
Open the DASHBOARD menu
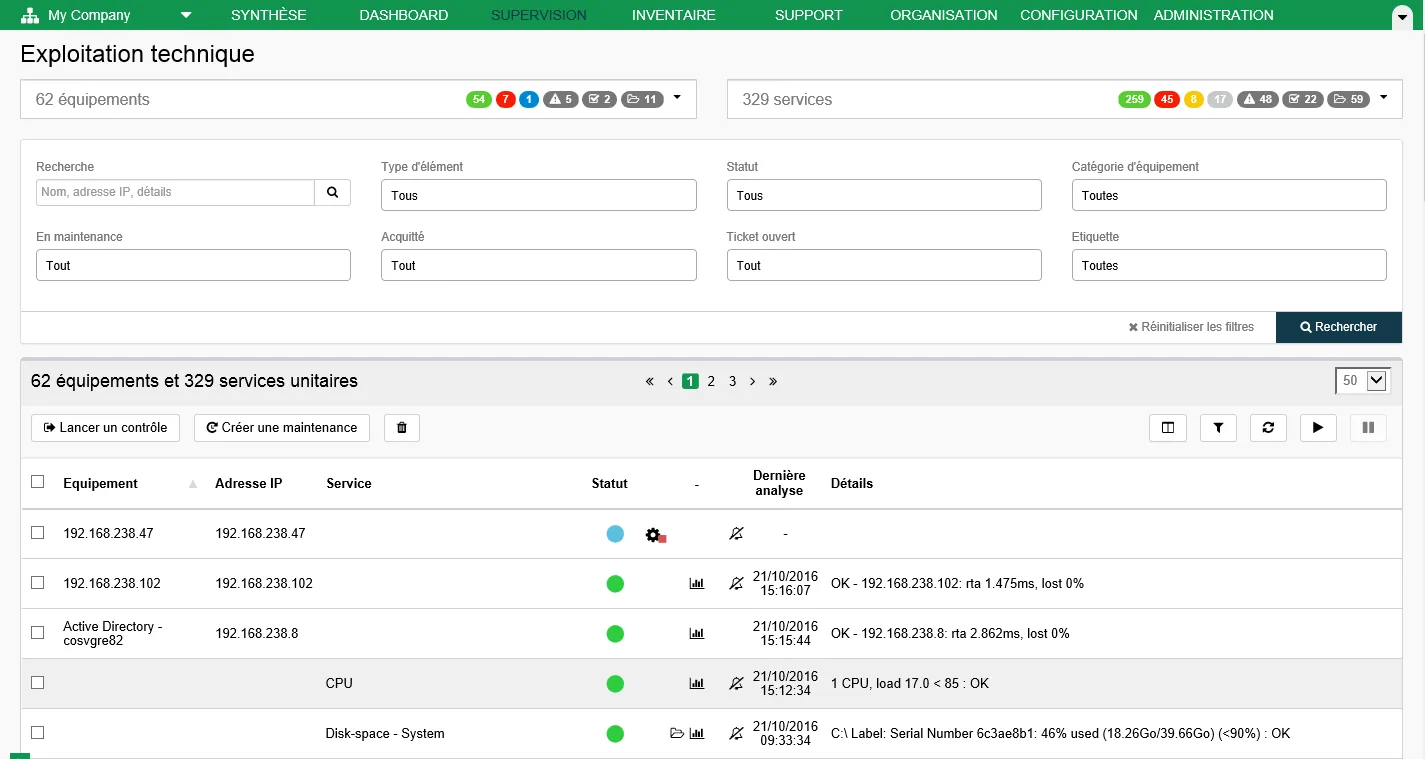[x=404, y=15]
